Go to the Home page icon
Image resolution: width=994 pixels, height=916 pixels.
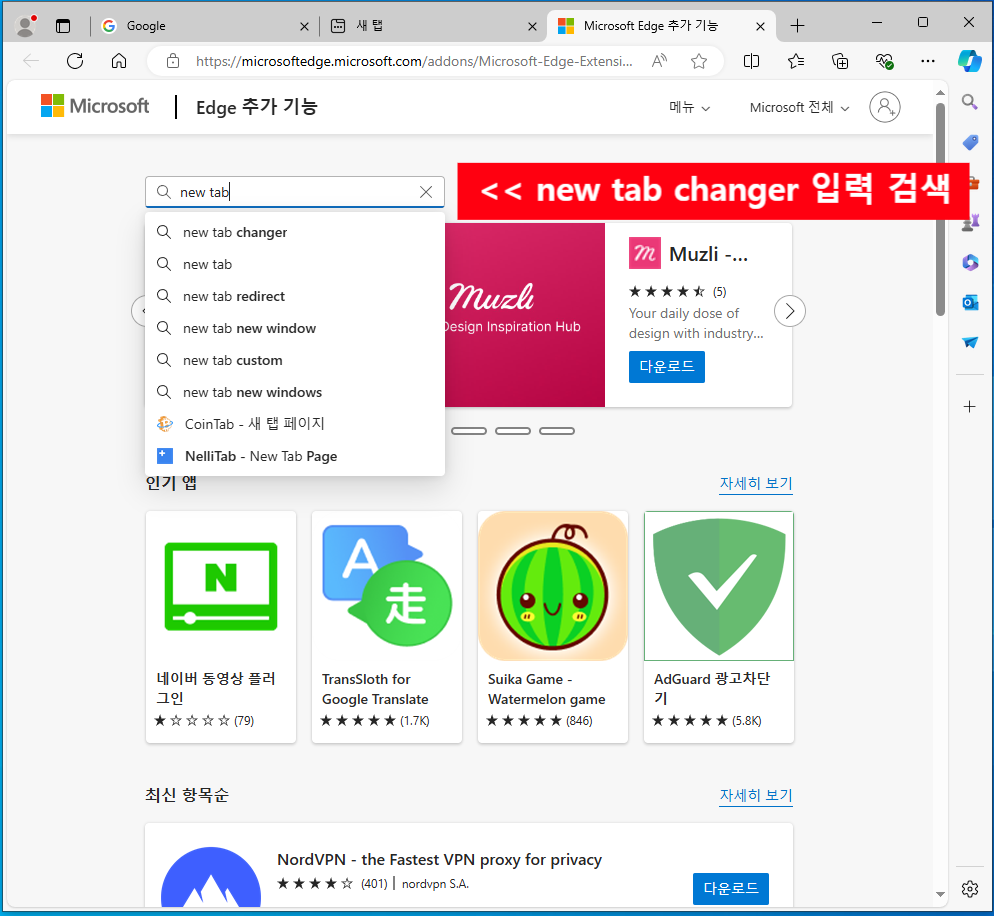[x=119, y=61]
